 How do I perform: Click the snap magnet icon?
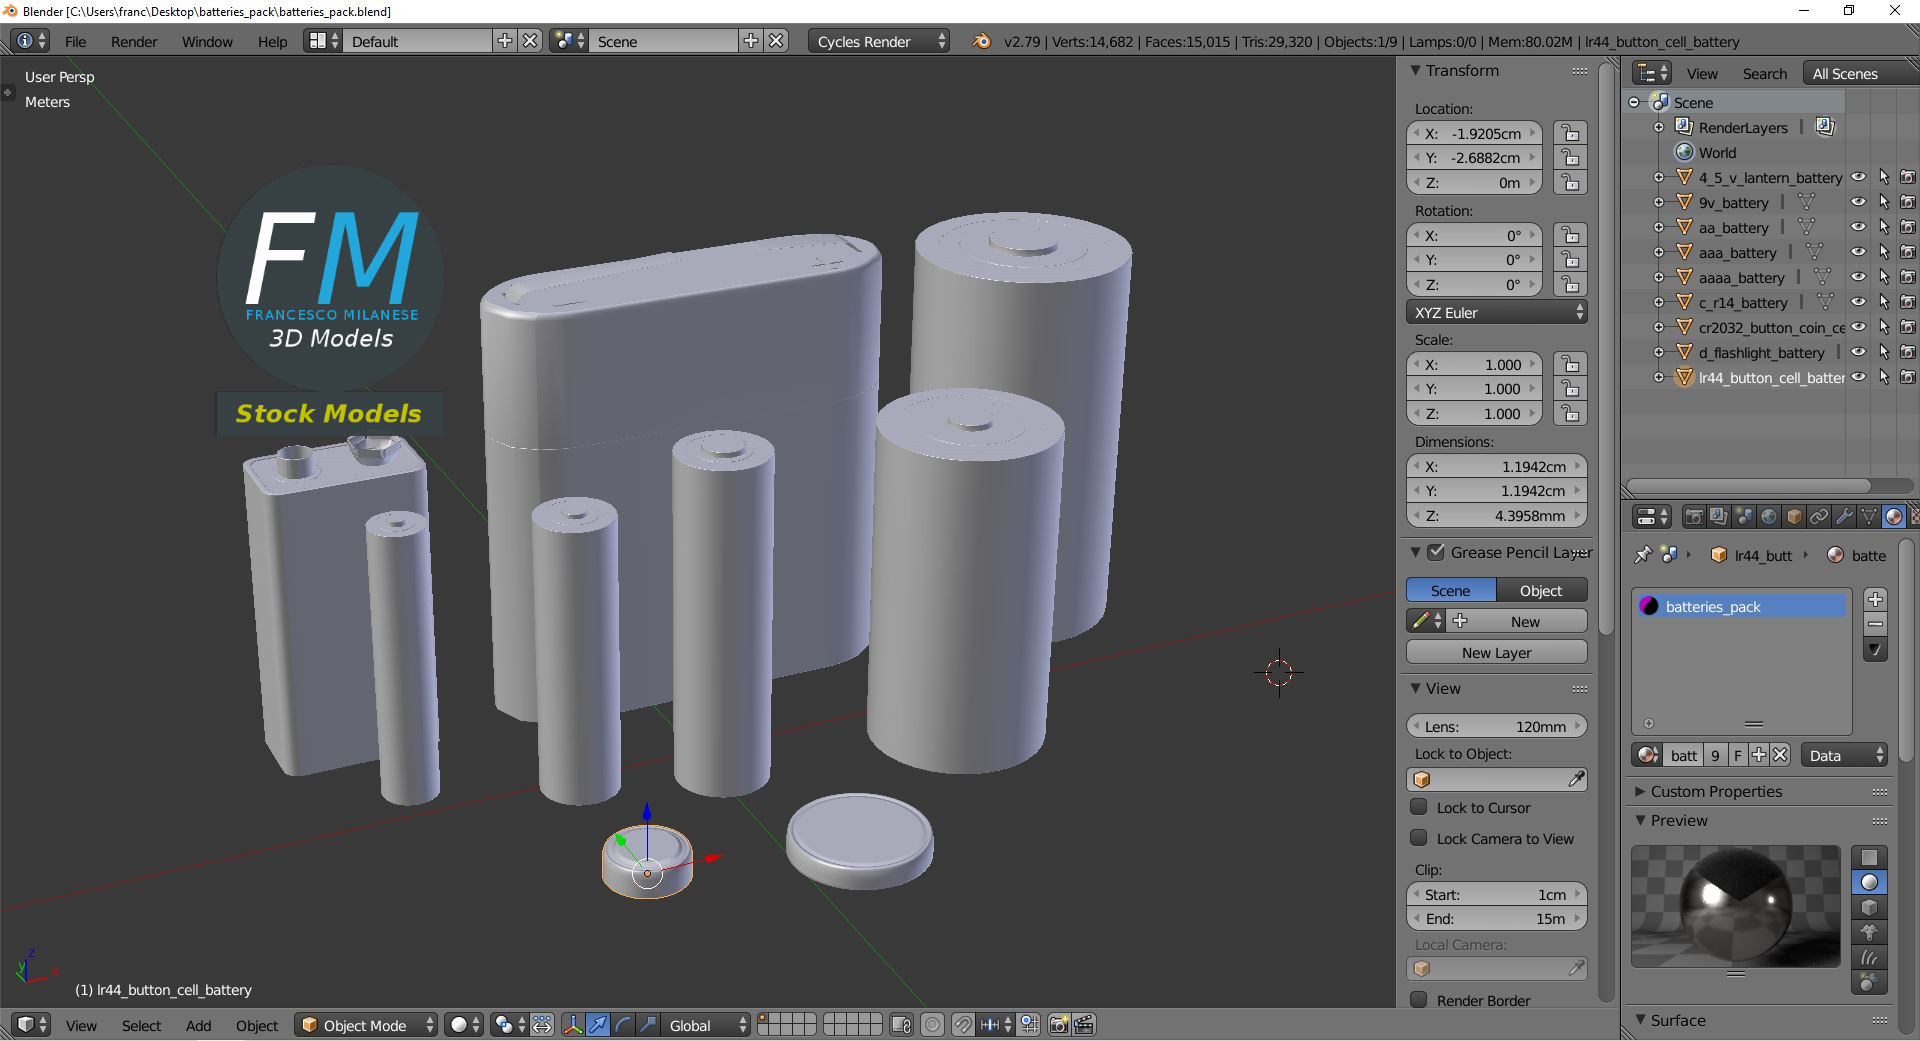[962, 1025]
